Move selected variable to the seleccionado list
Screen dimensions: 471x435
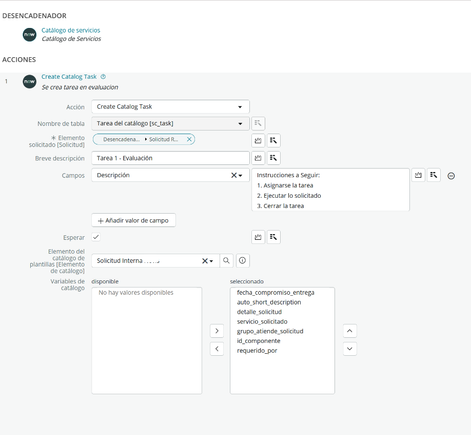click(217, 331)
